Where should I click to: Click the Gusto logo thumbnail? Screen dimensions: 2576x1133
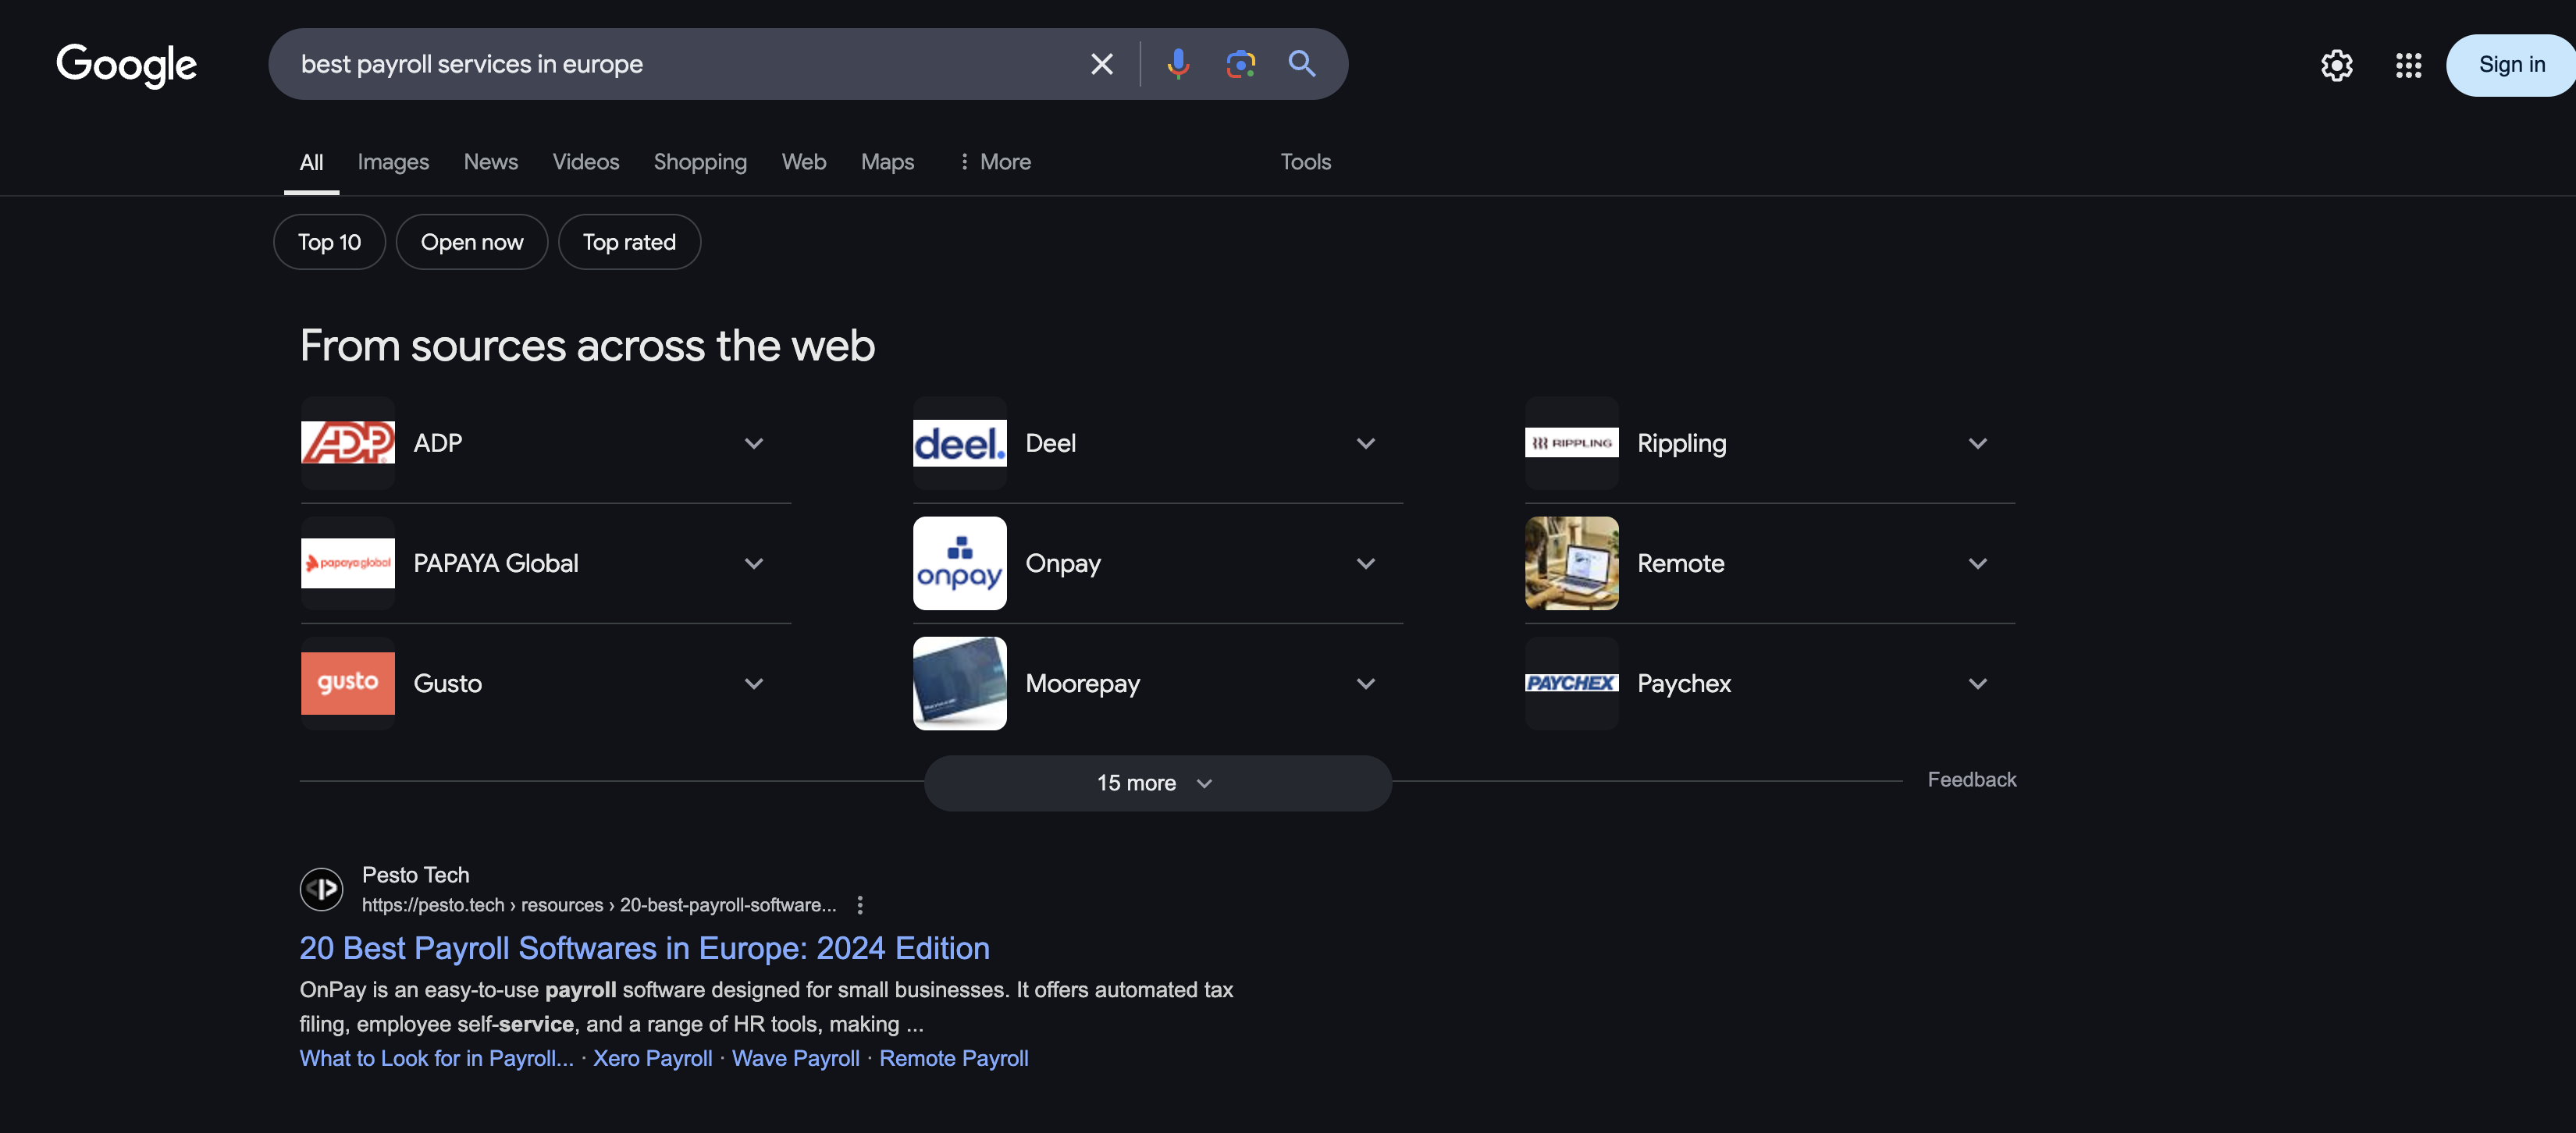point(348,683)
